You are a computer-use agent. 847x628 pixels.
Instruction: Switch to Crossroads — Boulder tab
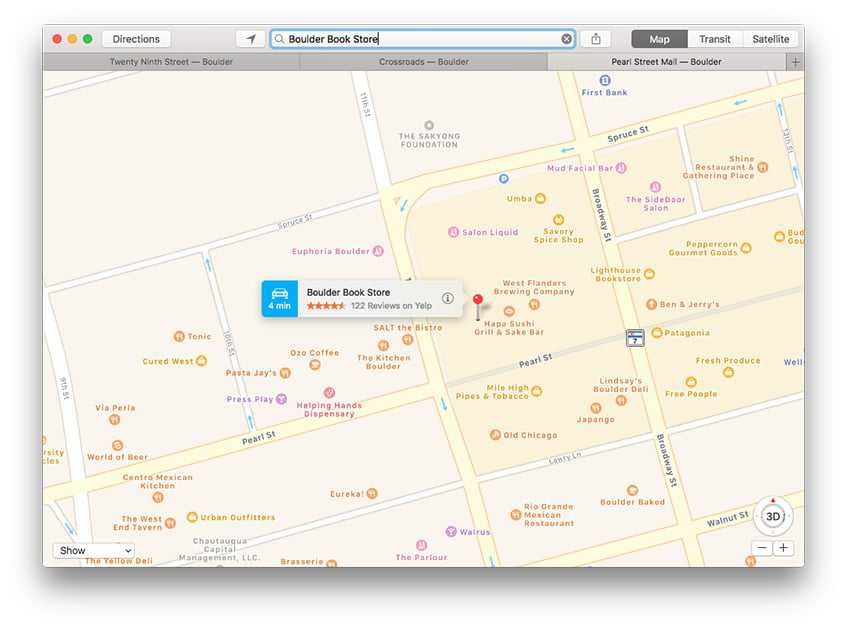pos(423,62)
